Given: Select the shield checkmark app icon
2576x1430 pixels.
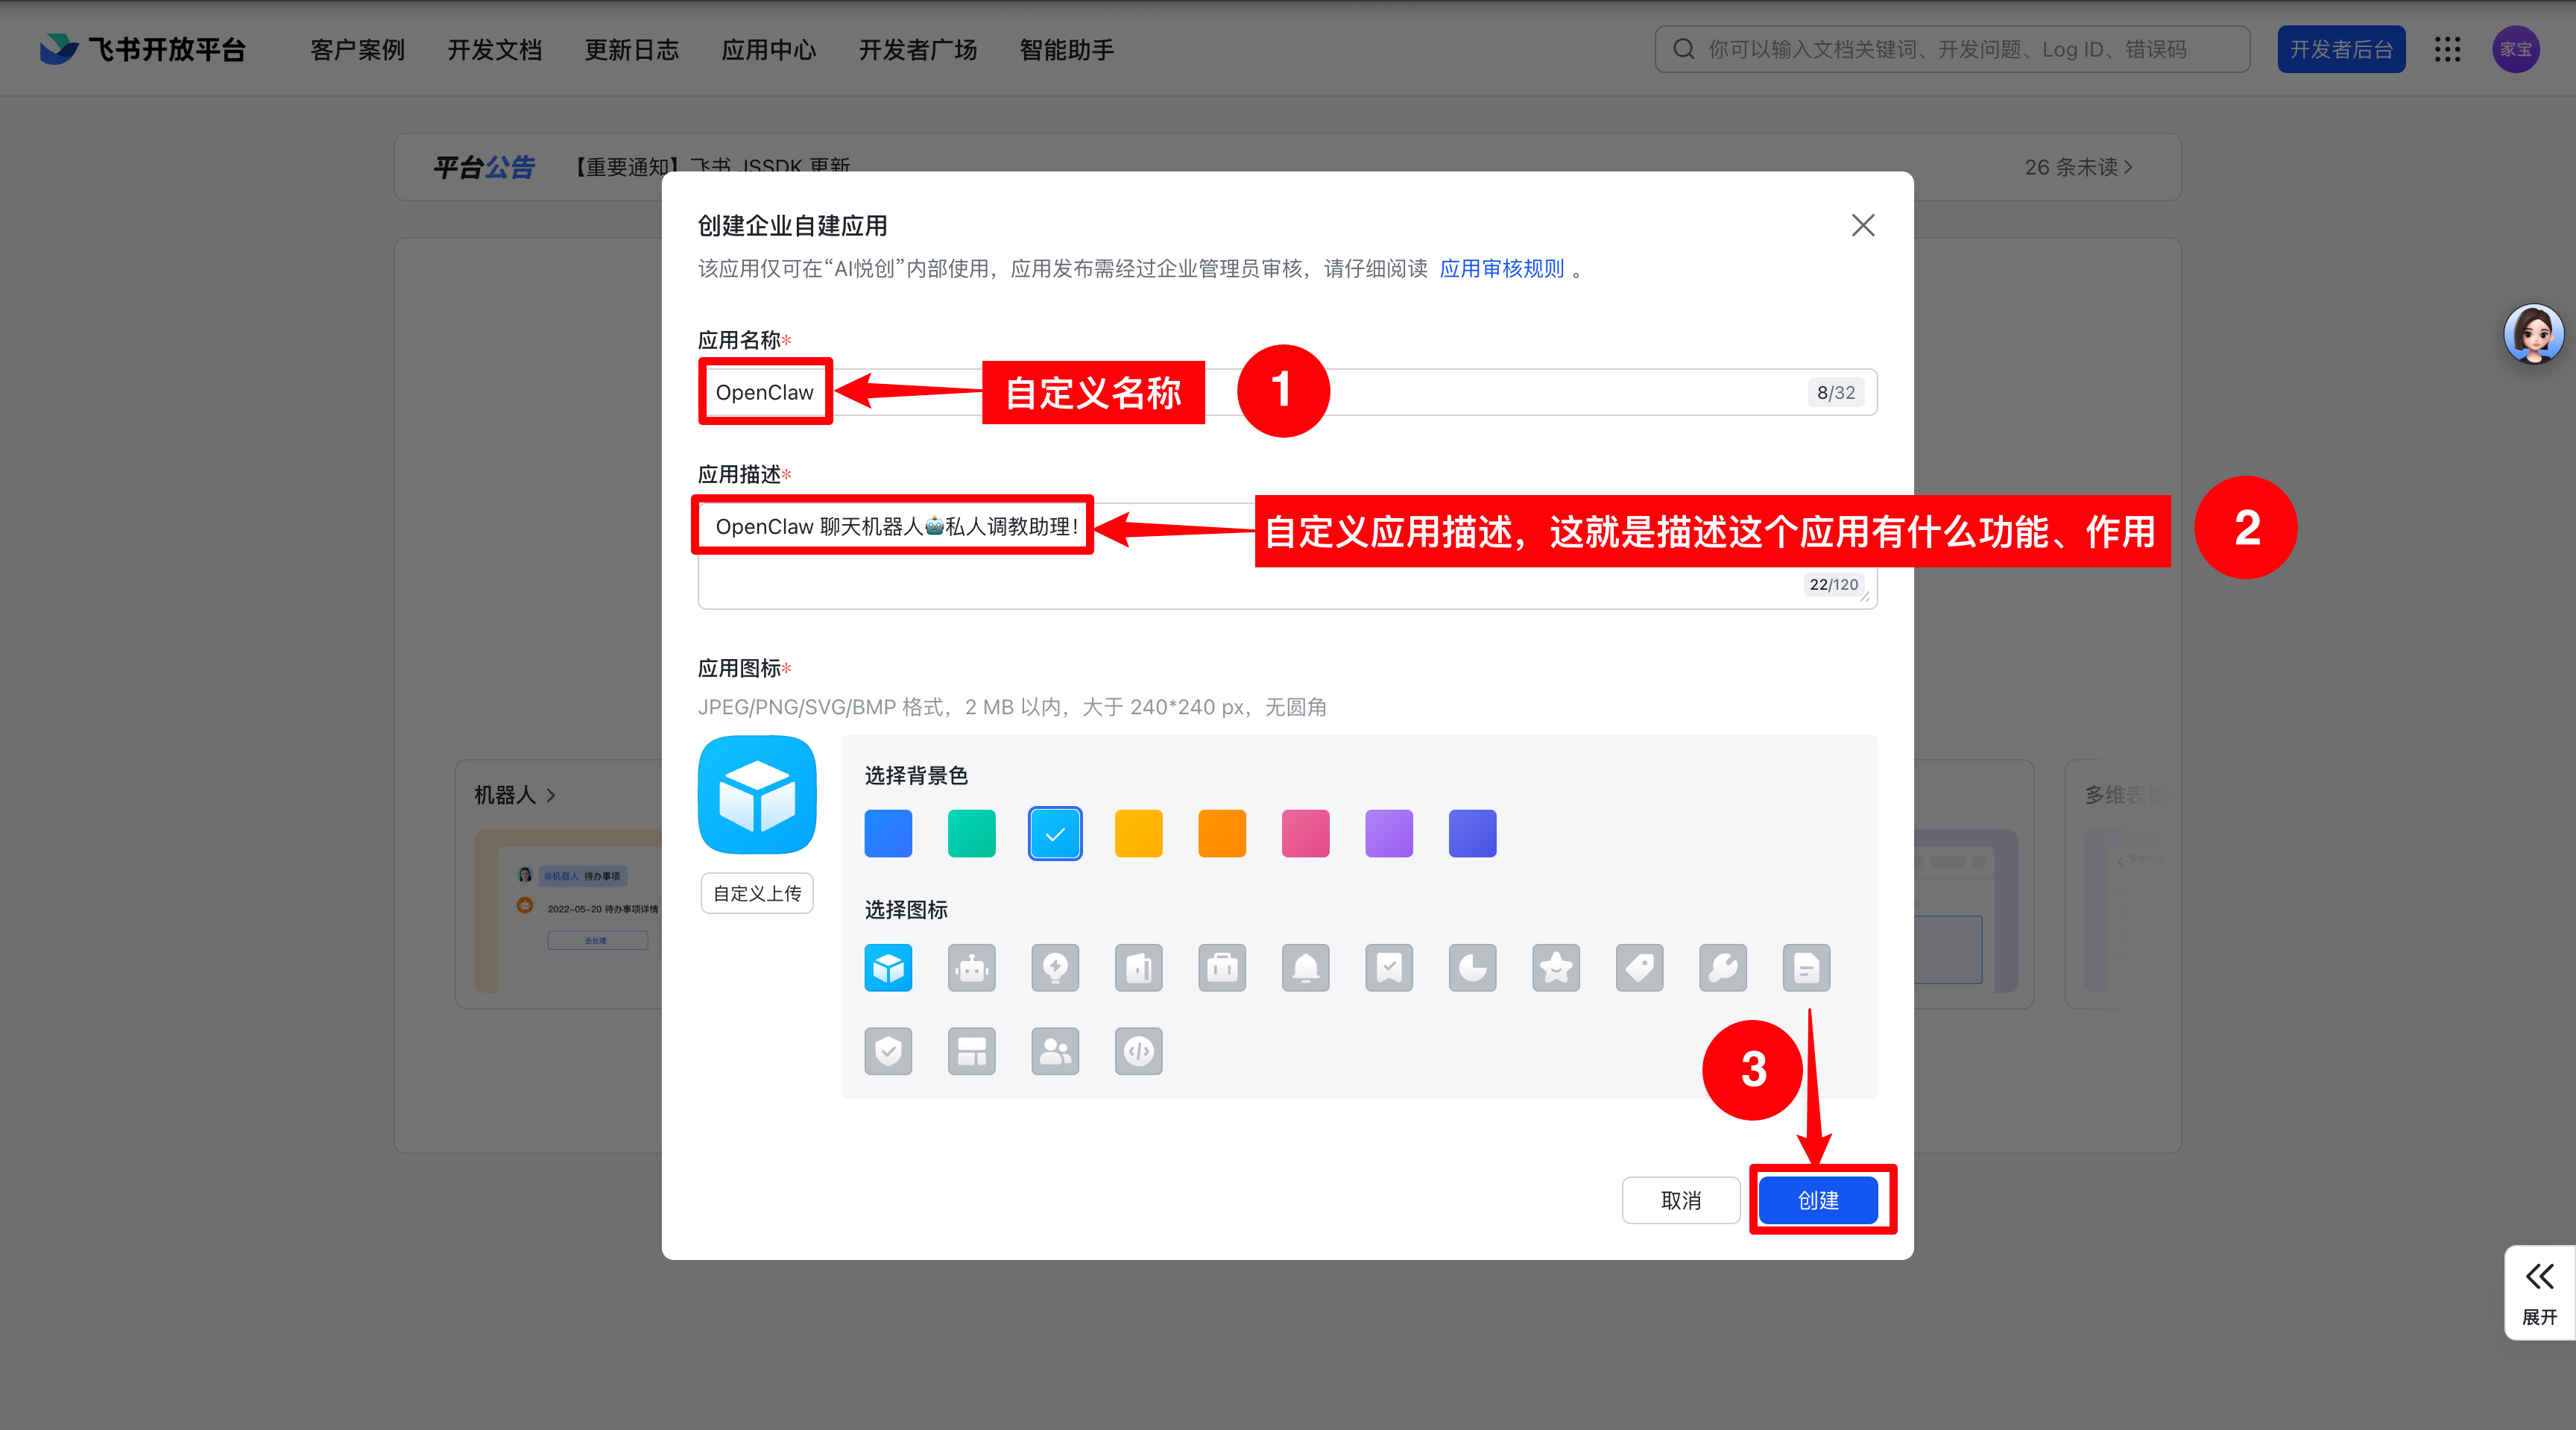Looking at the screenshot, I should pos(888,1051).
